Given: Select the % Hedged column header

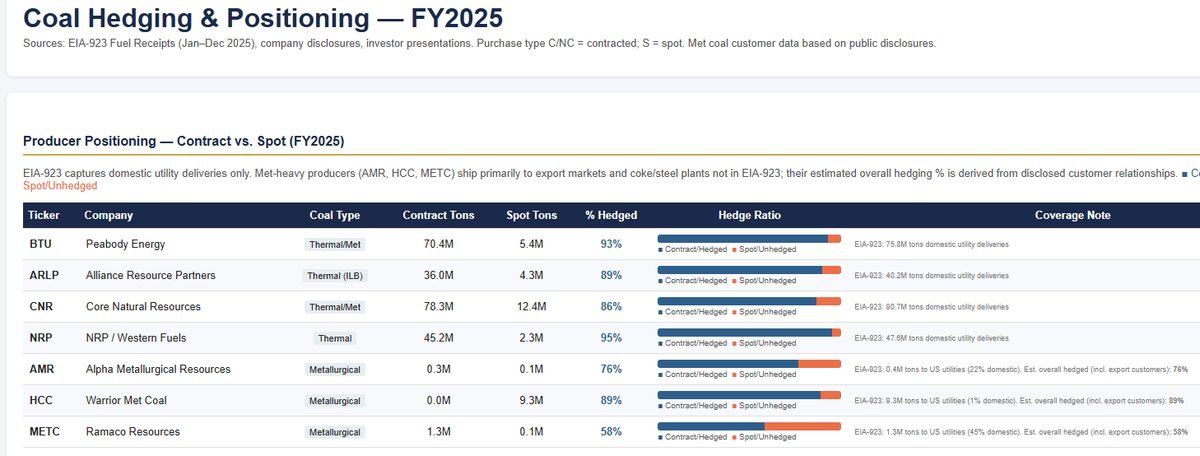Looking at the screenshot, I should click(x=611, y=215).
